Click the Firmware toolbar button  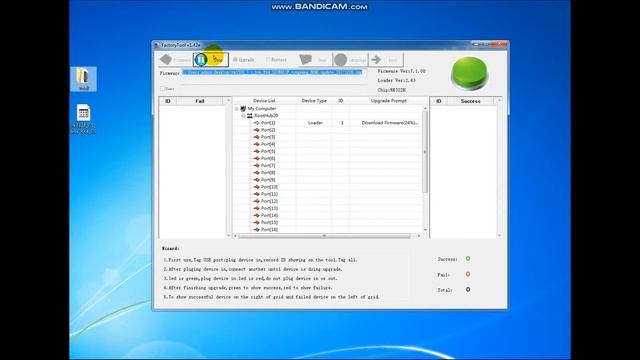tap(176, 60)
